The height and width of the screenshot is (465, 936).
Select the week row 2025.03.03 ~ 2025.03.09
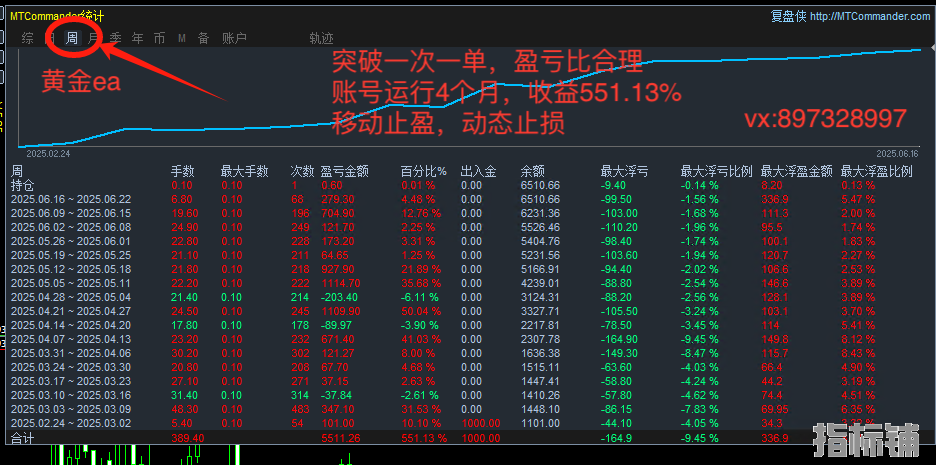pos(468,409)
